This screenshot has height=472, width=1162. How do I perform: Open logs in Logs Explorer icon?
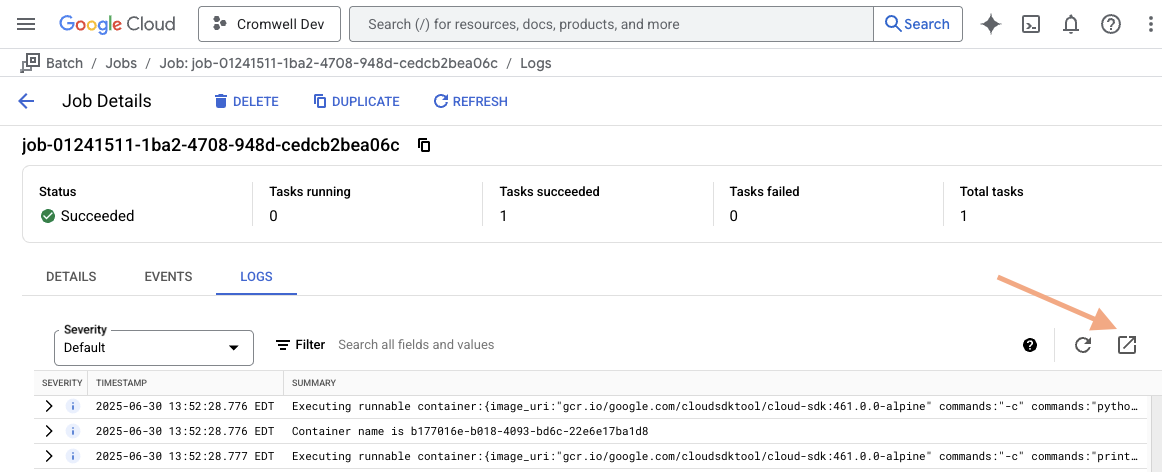pyautogui.click(x=1126, y=345)
